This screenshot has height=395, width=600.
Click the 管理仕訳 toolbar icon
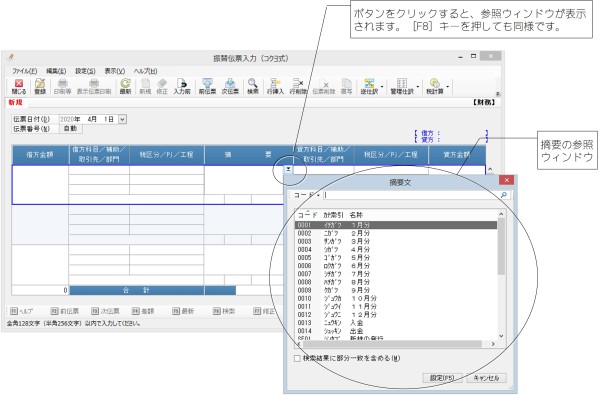402,87
